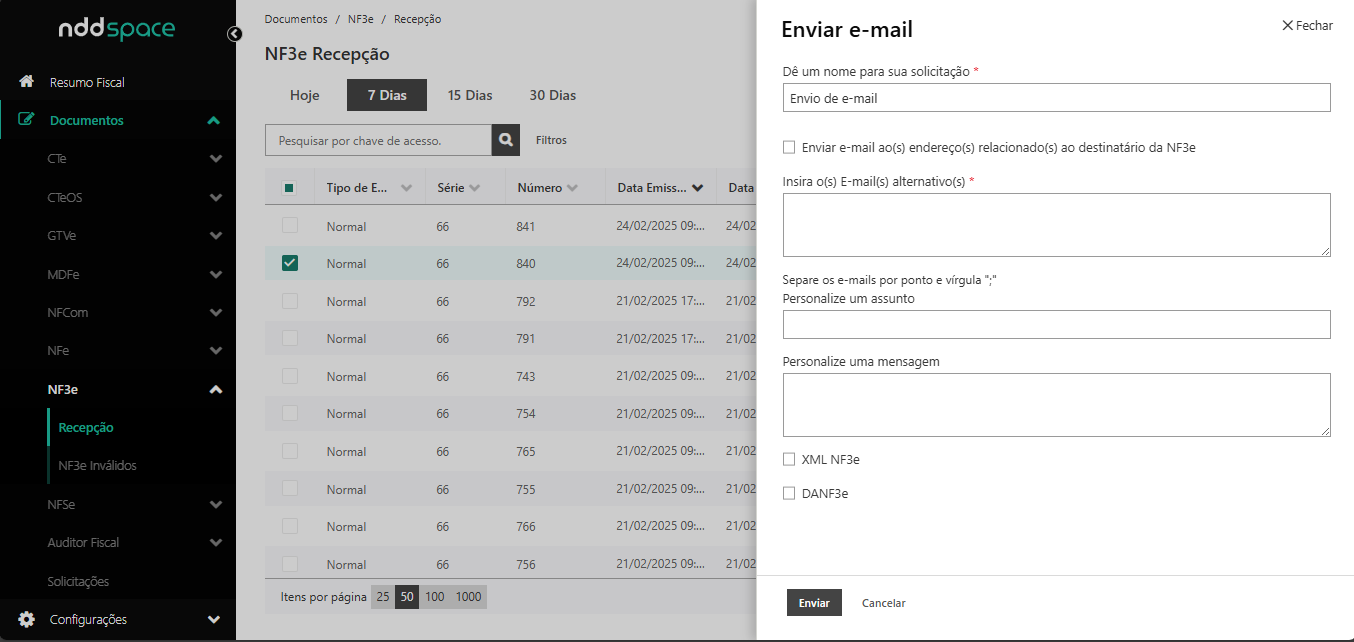Click the search magnifier icon button
The height and width of the screenshot is (642, 1354).
[x=506, y=141]
